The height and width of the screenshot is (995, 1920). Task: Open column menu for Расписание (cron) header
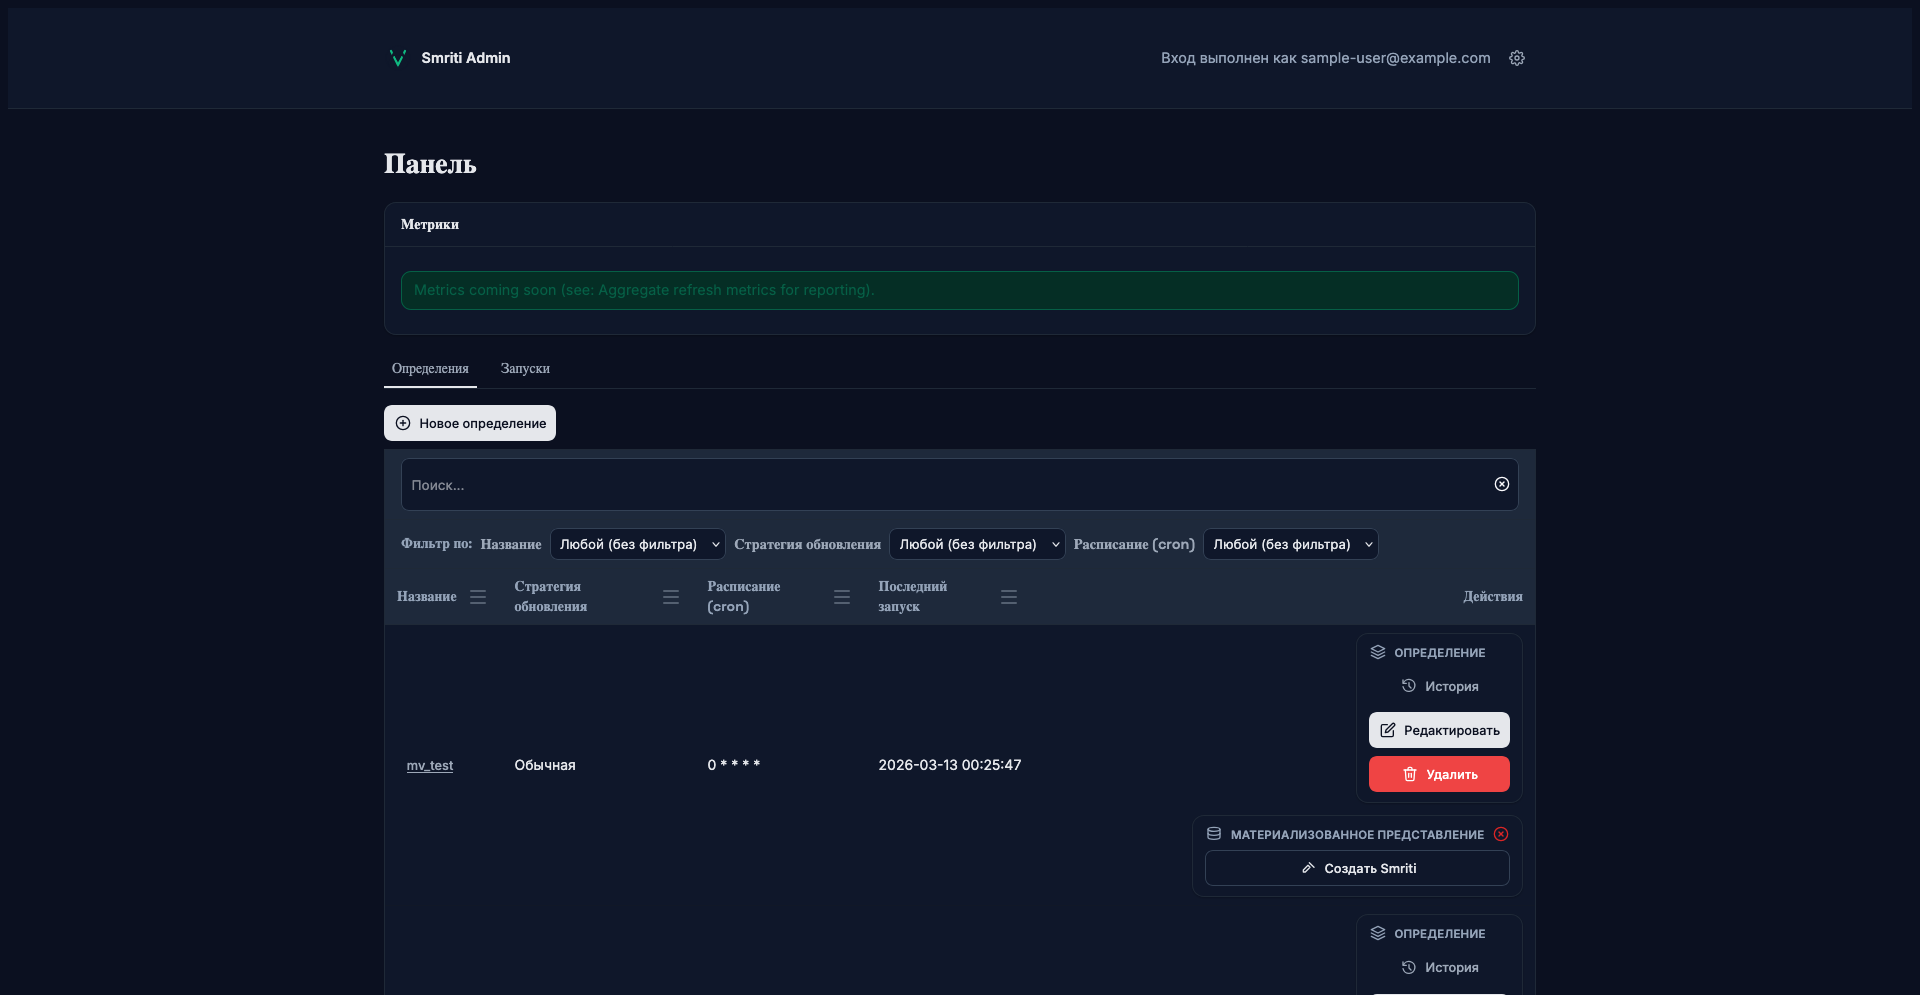click(841, 597)
